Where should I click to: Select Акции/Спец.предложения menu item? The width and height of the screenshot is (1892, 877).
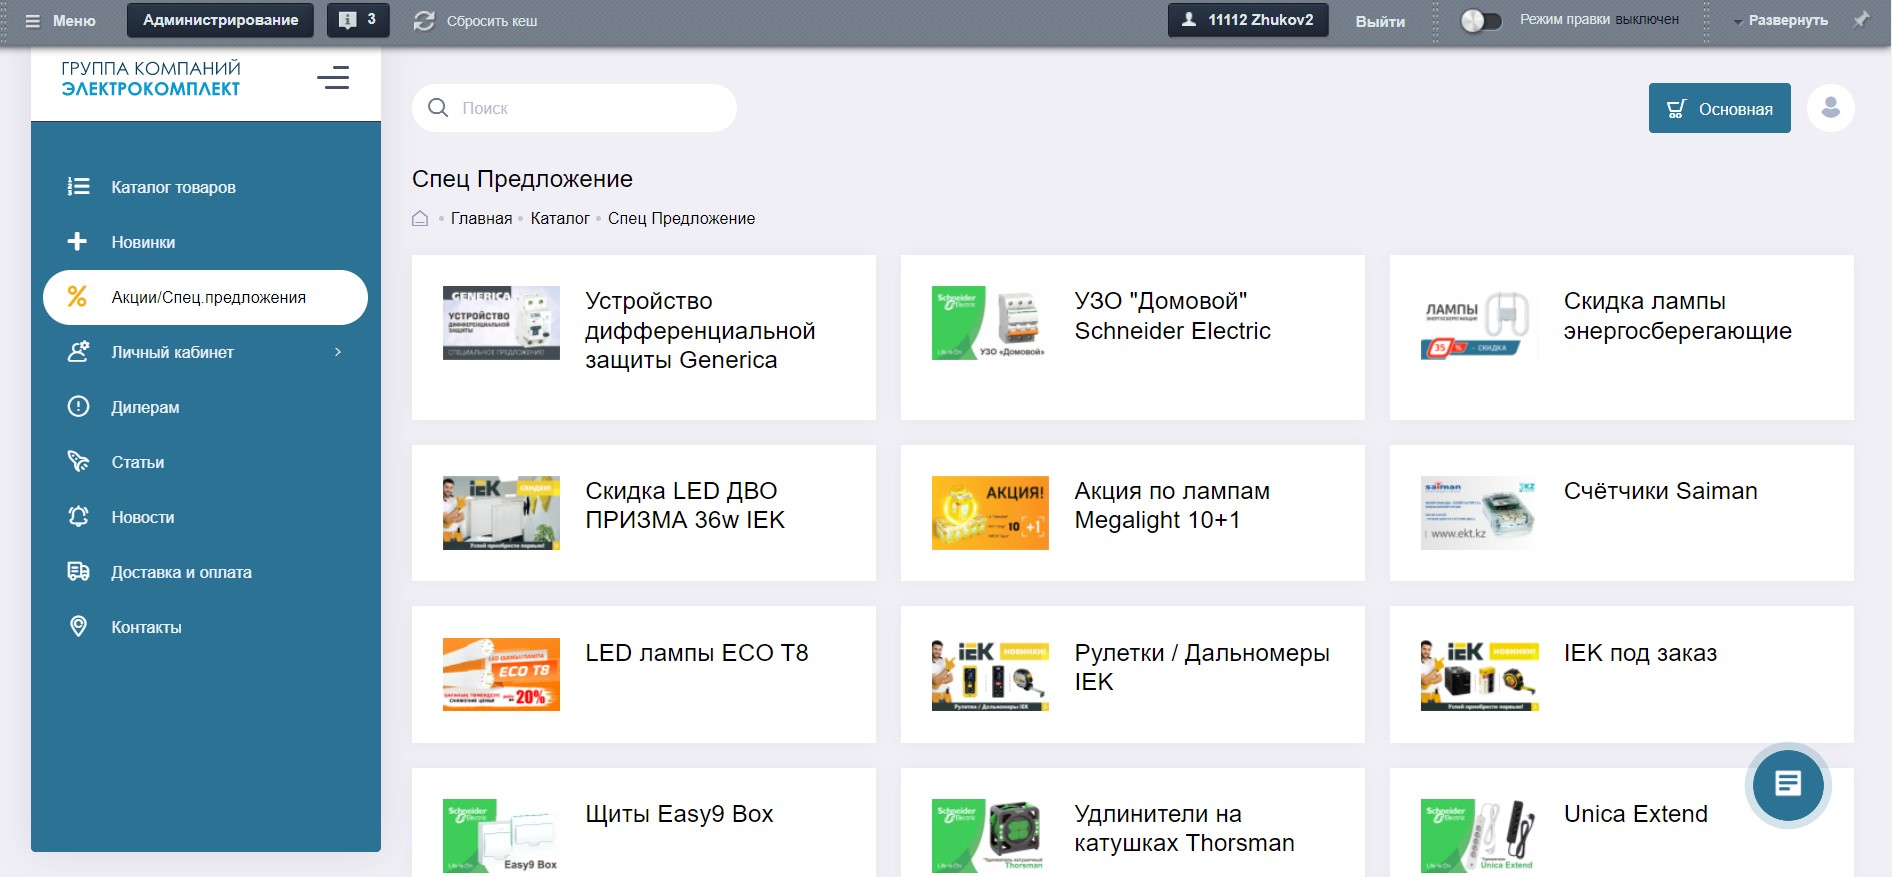[x=205, y=297]
